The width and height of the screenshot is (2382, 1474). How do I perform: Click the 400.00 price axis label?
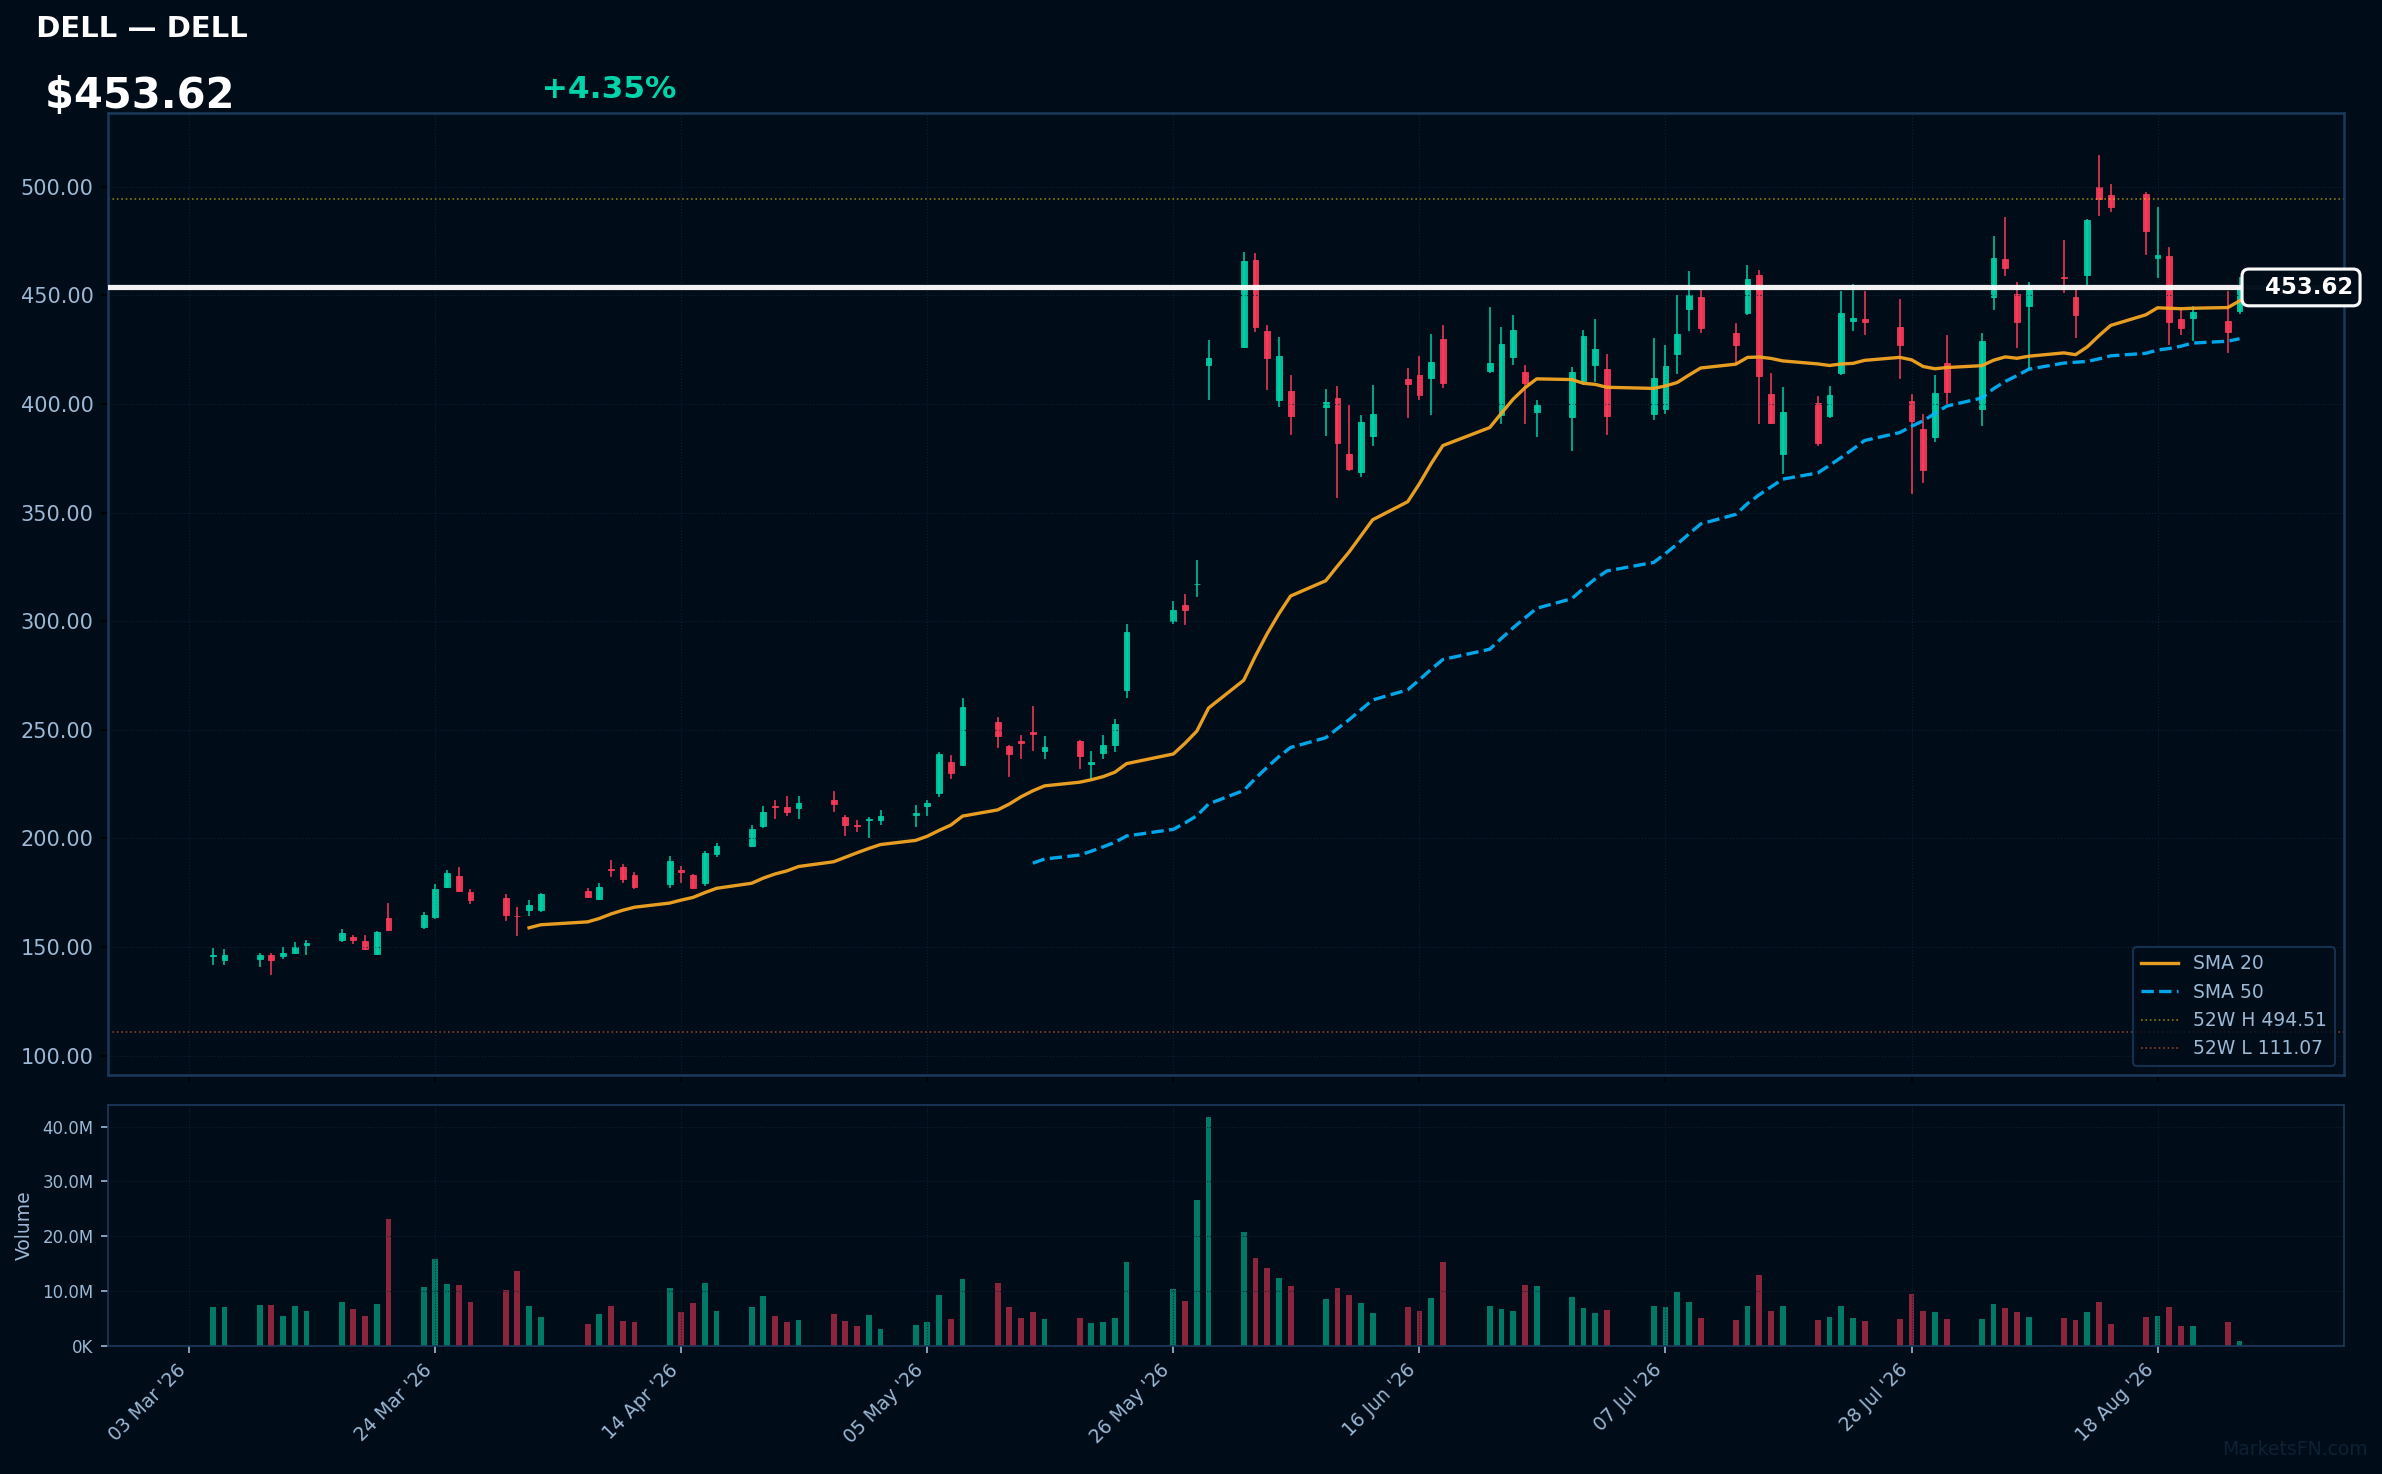[x=57, y=405]
